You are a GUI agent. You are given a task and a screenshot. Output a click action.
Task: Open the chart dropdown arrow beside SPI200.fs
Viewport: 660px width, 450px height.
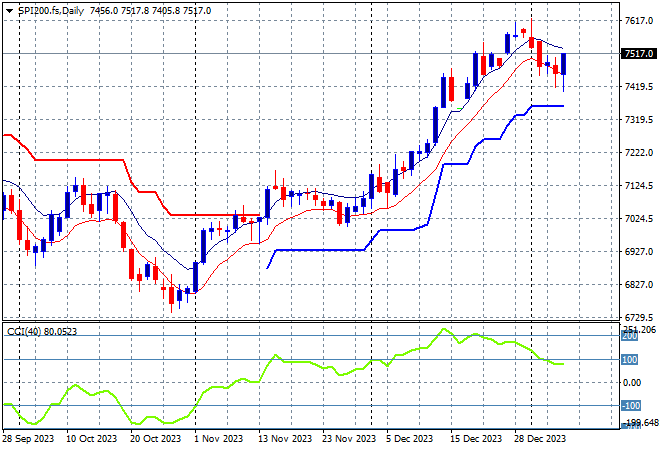(x=7, y=9)
